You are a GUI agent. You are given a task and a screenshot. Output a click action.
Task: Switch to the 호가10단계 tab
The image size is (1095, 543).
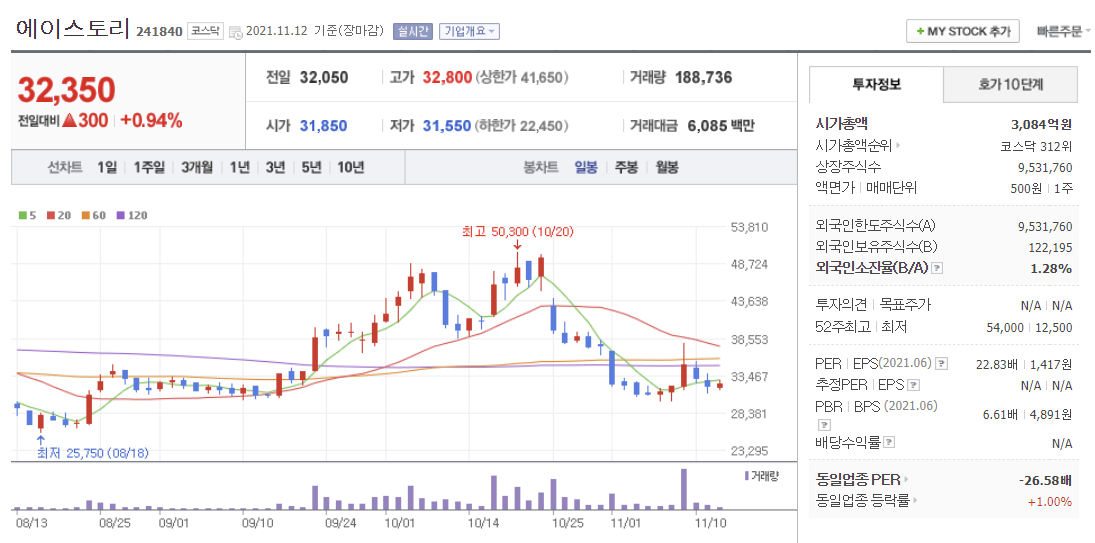point(1011,85)
